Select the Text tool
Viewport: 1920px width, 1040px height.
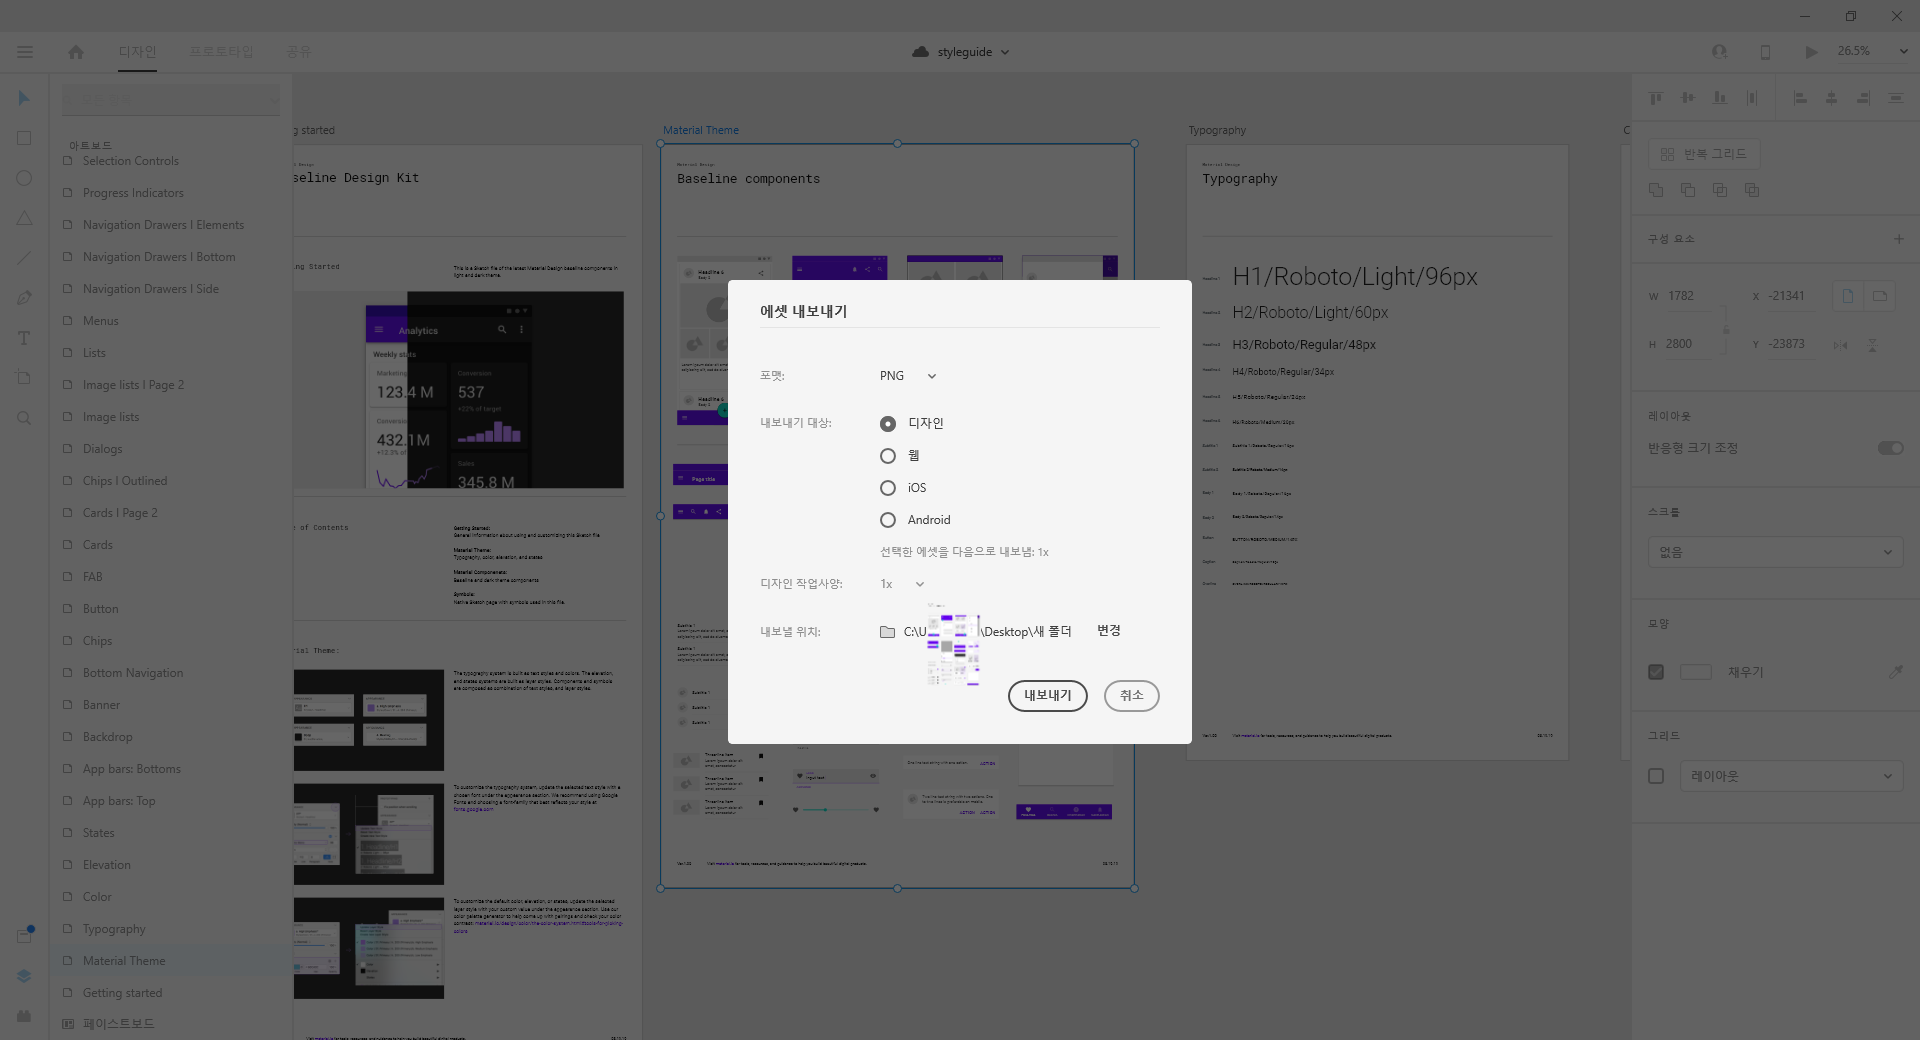(x=24, y=338)
